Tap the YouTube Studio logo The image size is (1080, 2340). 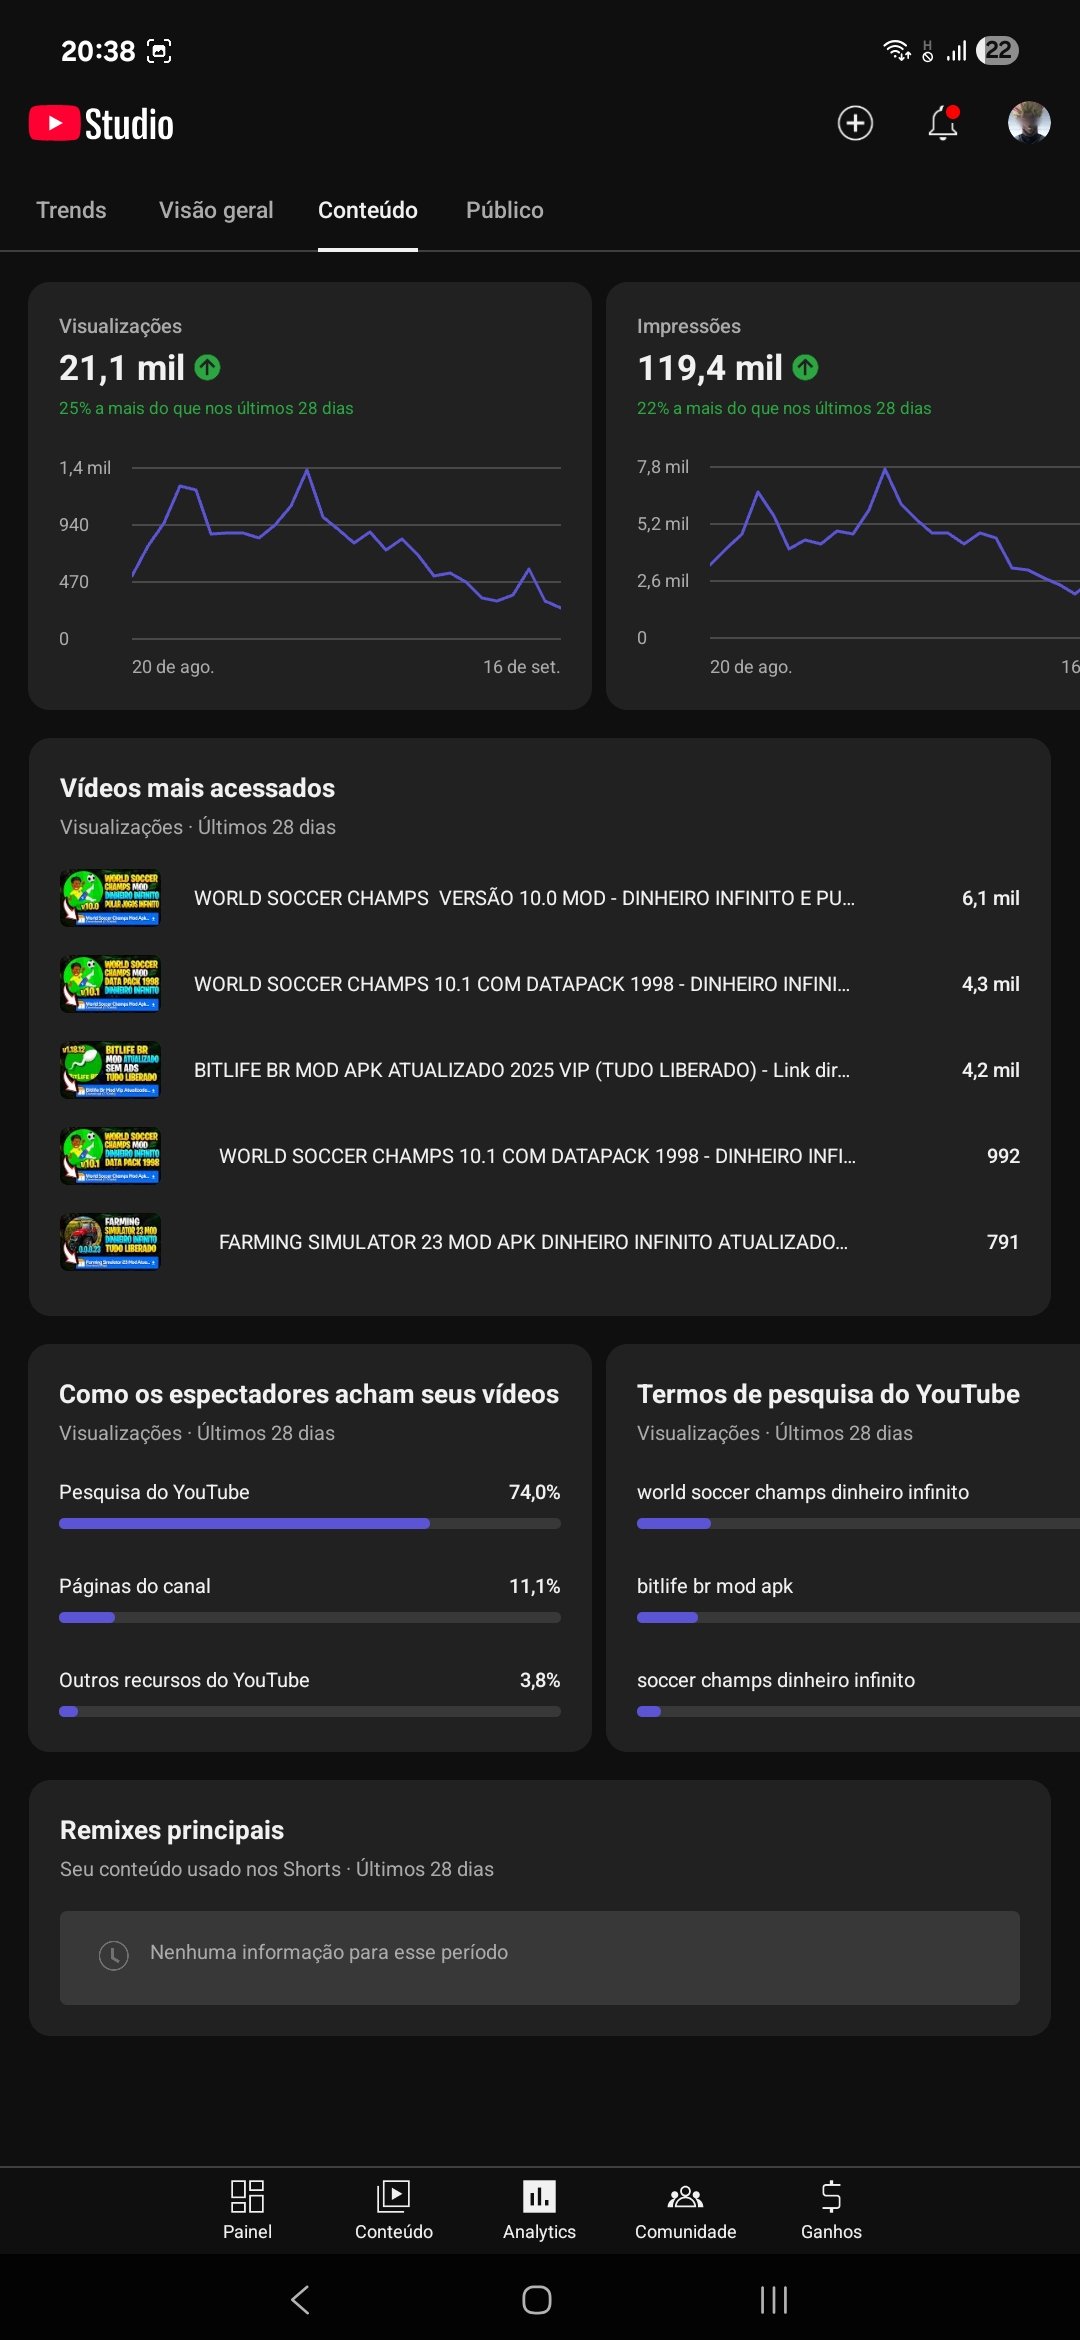(102, 124)
